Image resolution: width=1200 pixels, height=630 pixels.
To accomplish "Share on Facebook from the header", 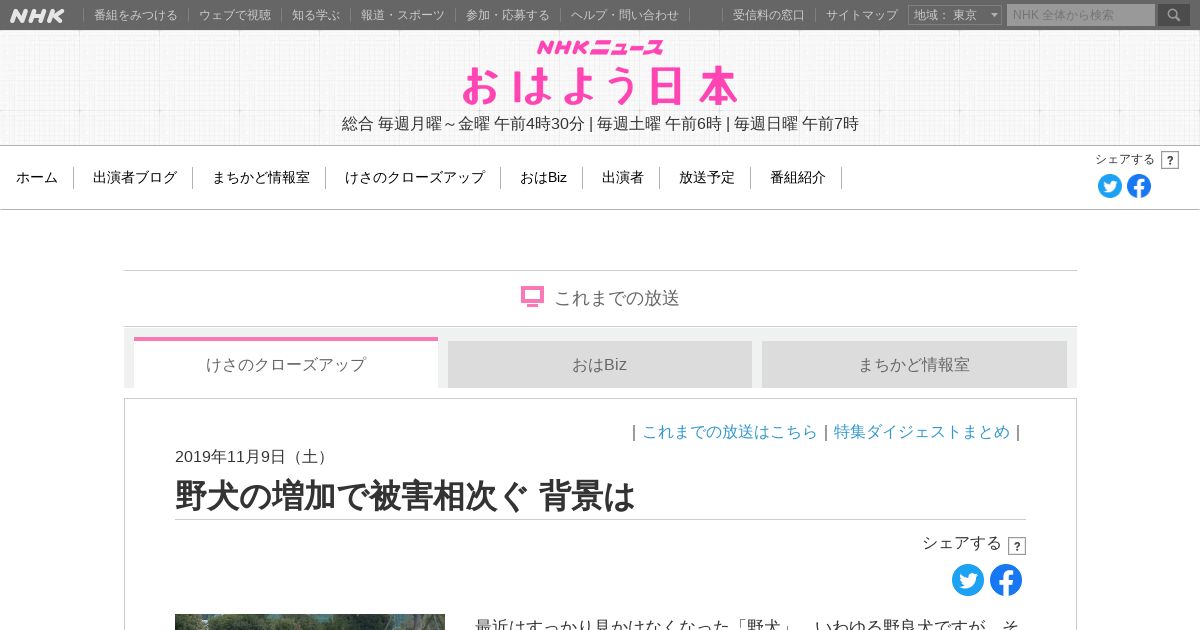I will (x=1139, y=186).
